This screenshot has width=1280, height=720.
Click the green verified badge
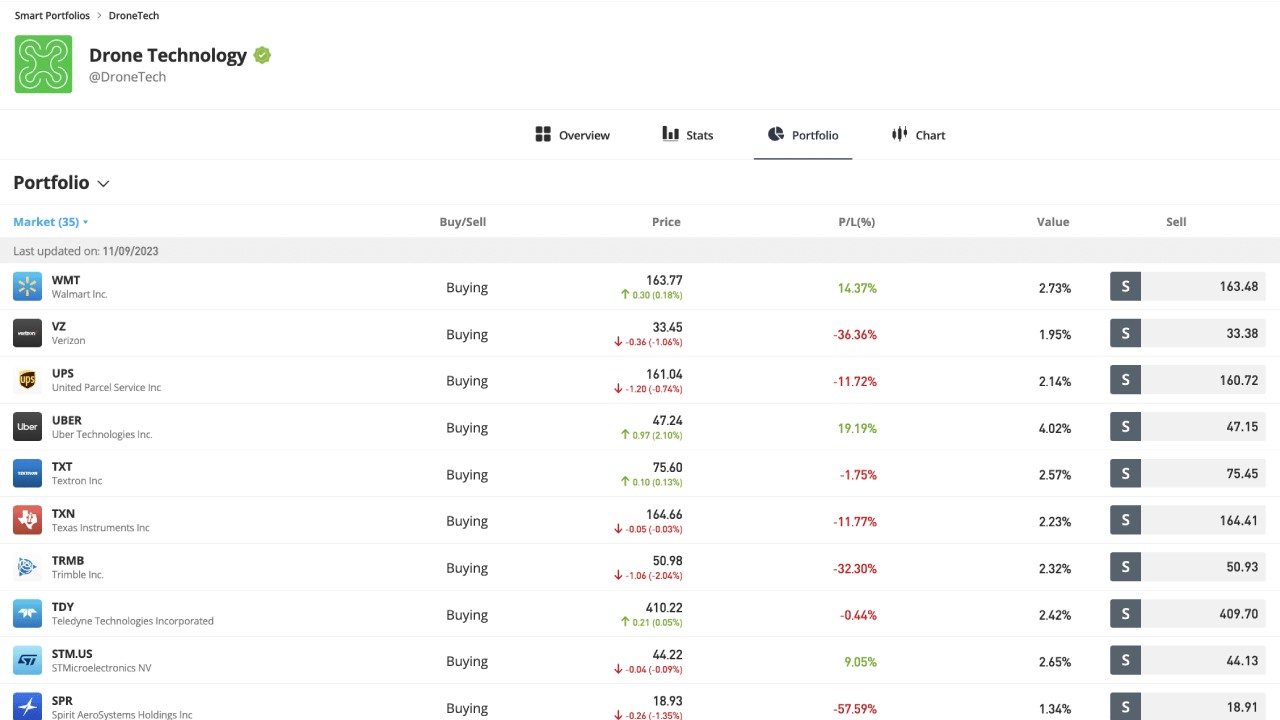click(262, 56)
